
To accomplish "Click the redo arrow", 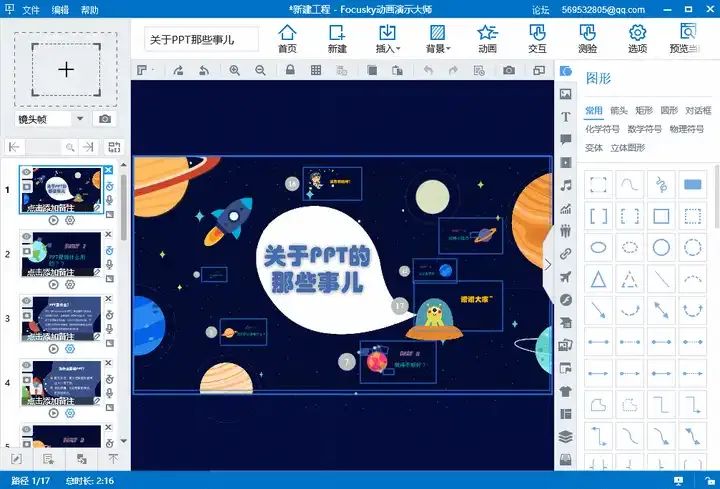I will point(453,70).
